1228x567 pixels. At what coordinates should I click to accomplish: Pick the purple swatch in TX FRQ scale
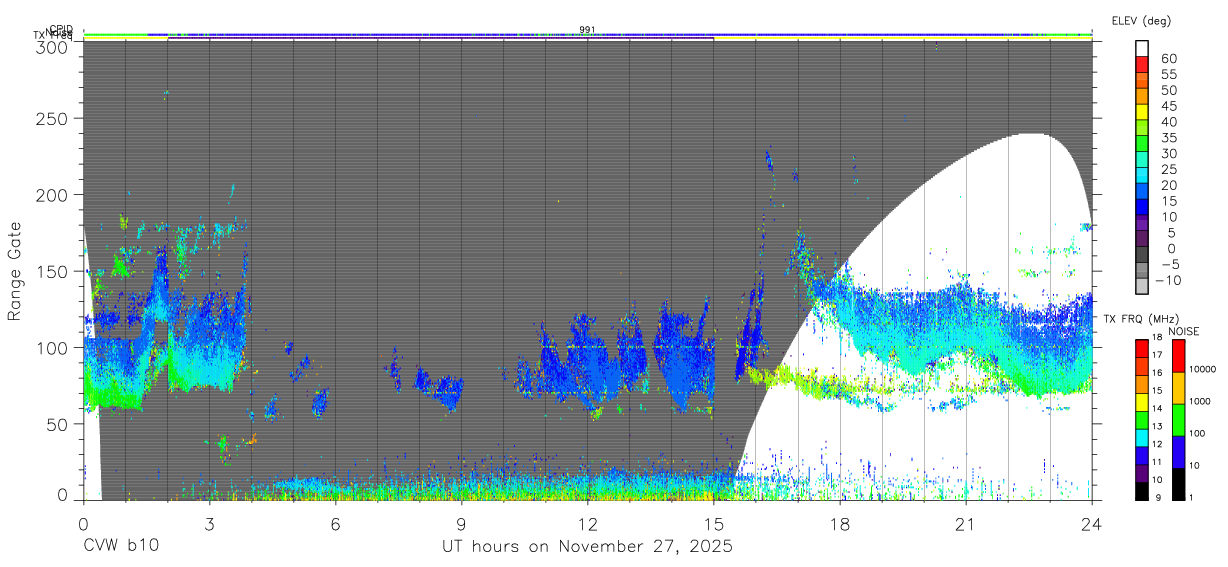point(1142,473)
